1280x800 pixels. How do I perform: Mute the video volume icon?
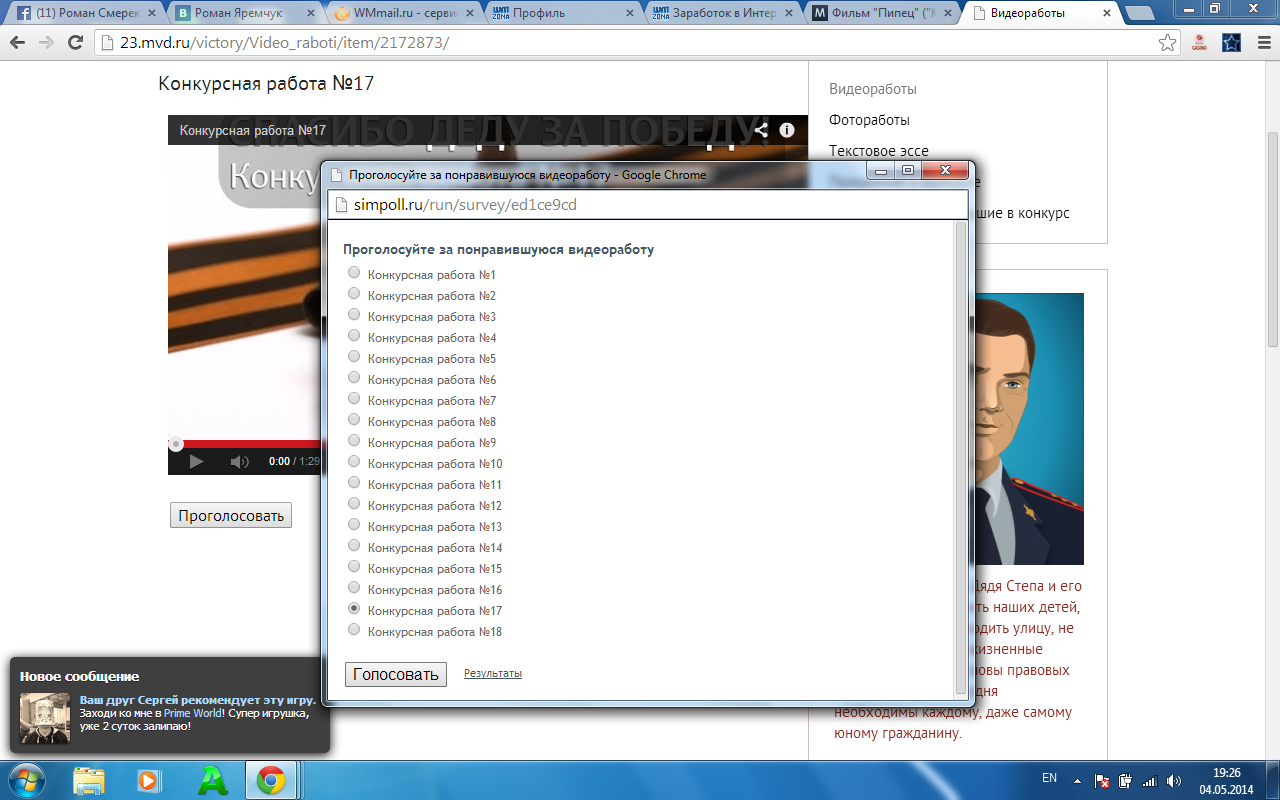click(239, 461)
